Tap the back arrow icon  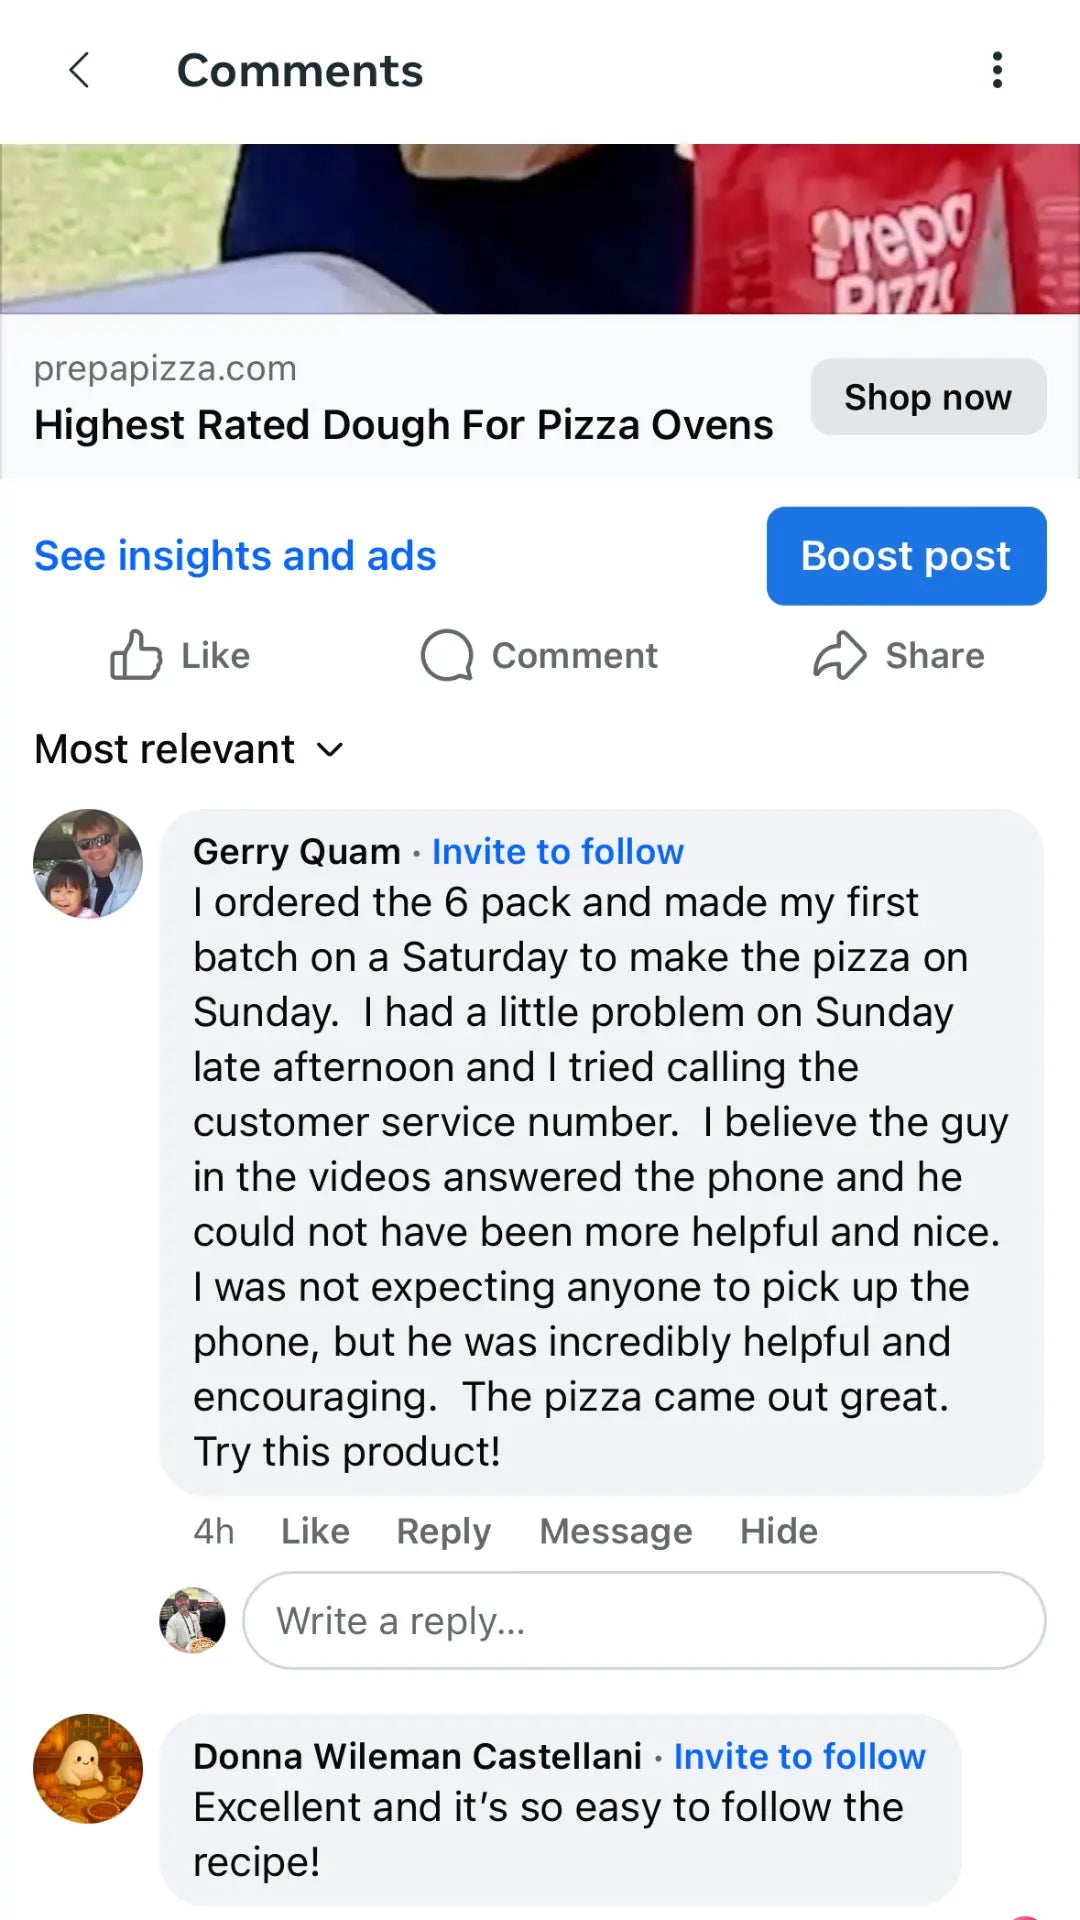[80, 71]
